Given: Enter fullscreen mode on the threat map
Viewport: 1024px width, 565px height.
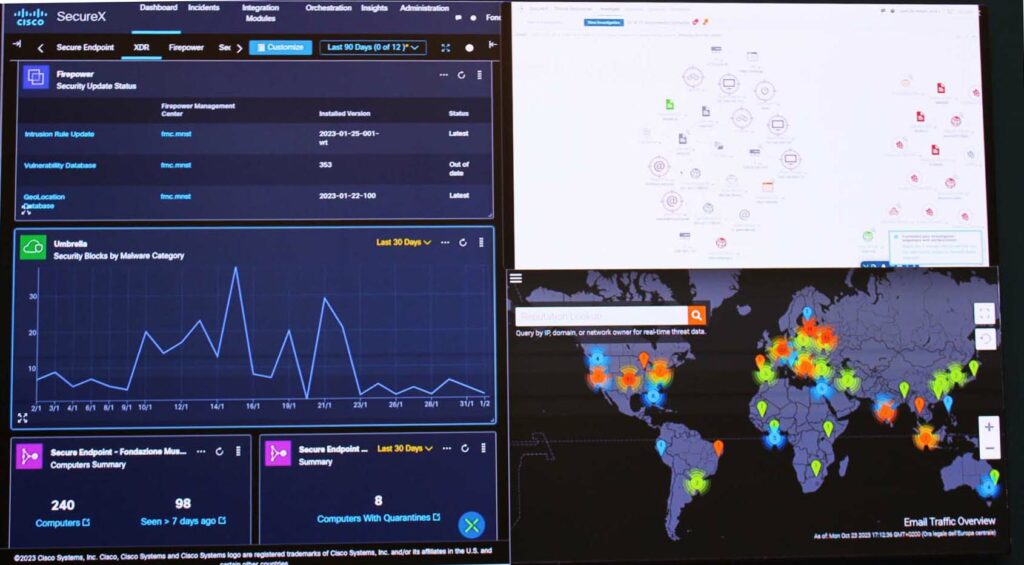Looking at the screenshot, I should (984, 313).
